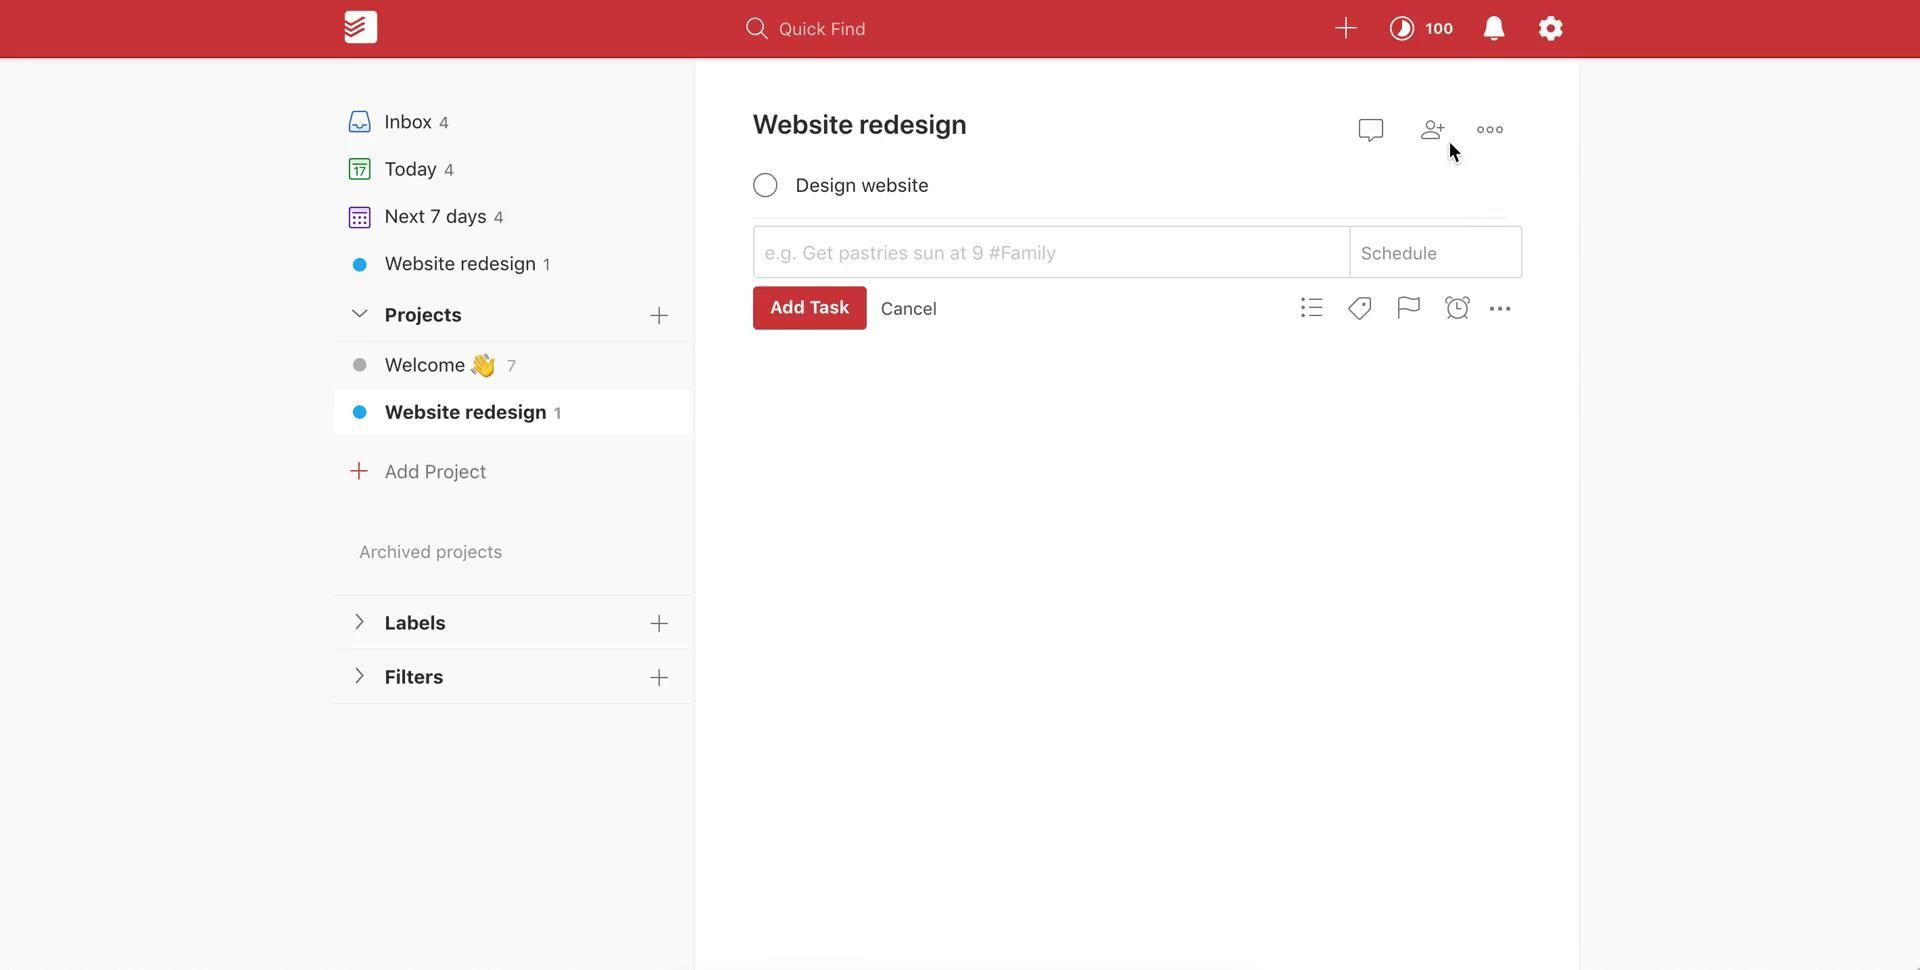The width and height of the screenshot is (1920, 970).
Task: Collapse the Projects section chevron
Action: pos(359,315)
